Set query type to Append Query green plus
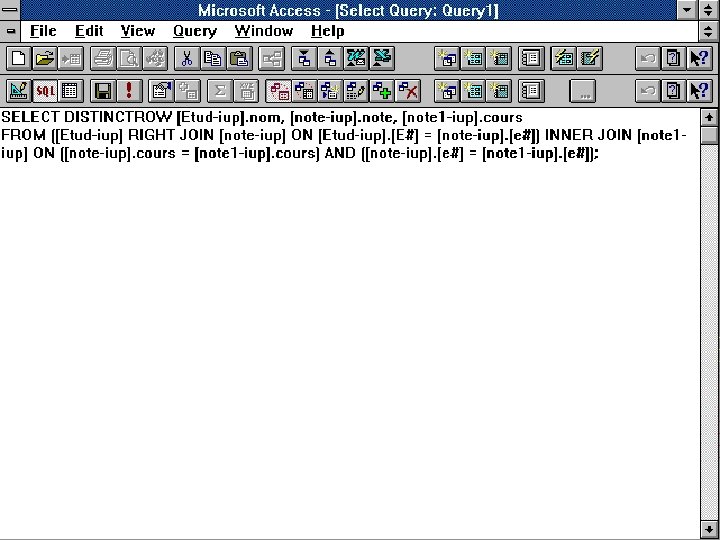The image size is (720, 540). pyautogui.click(x=382, y=91)
